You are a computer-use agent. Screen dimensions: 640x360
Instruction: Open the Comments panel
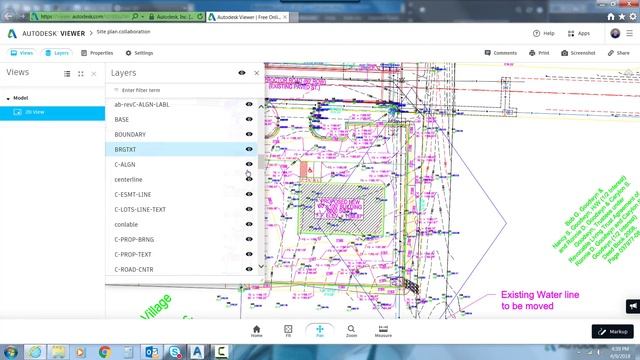(x=500, y=53)
